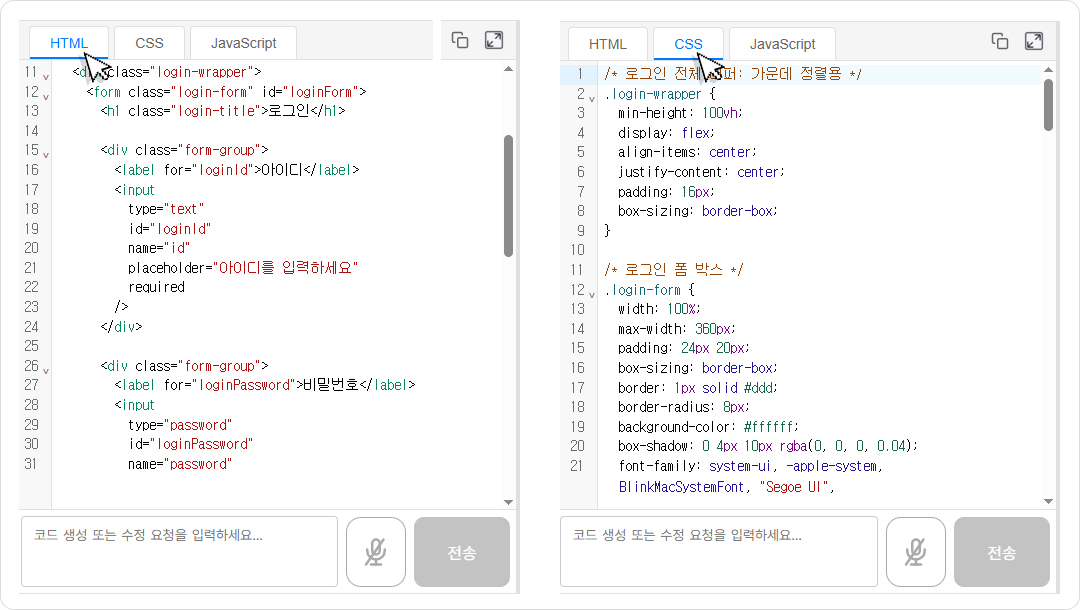Click microphone button in the left panel
1080x610 pixels.
pyautogui.click(x=376, y=552)
